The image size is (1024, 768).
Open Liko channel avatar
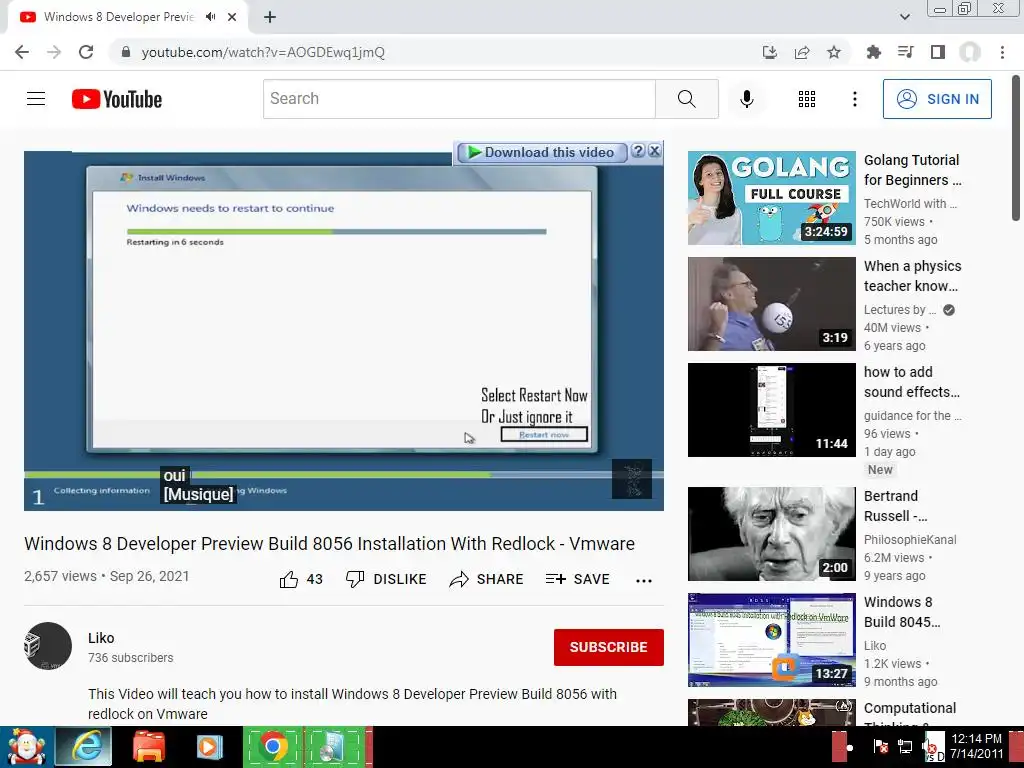click(48, 646)
